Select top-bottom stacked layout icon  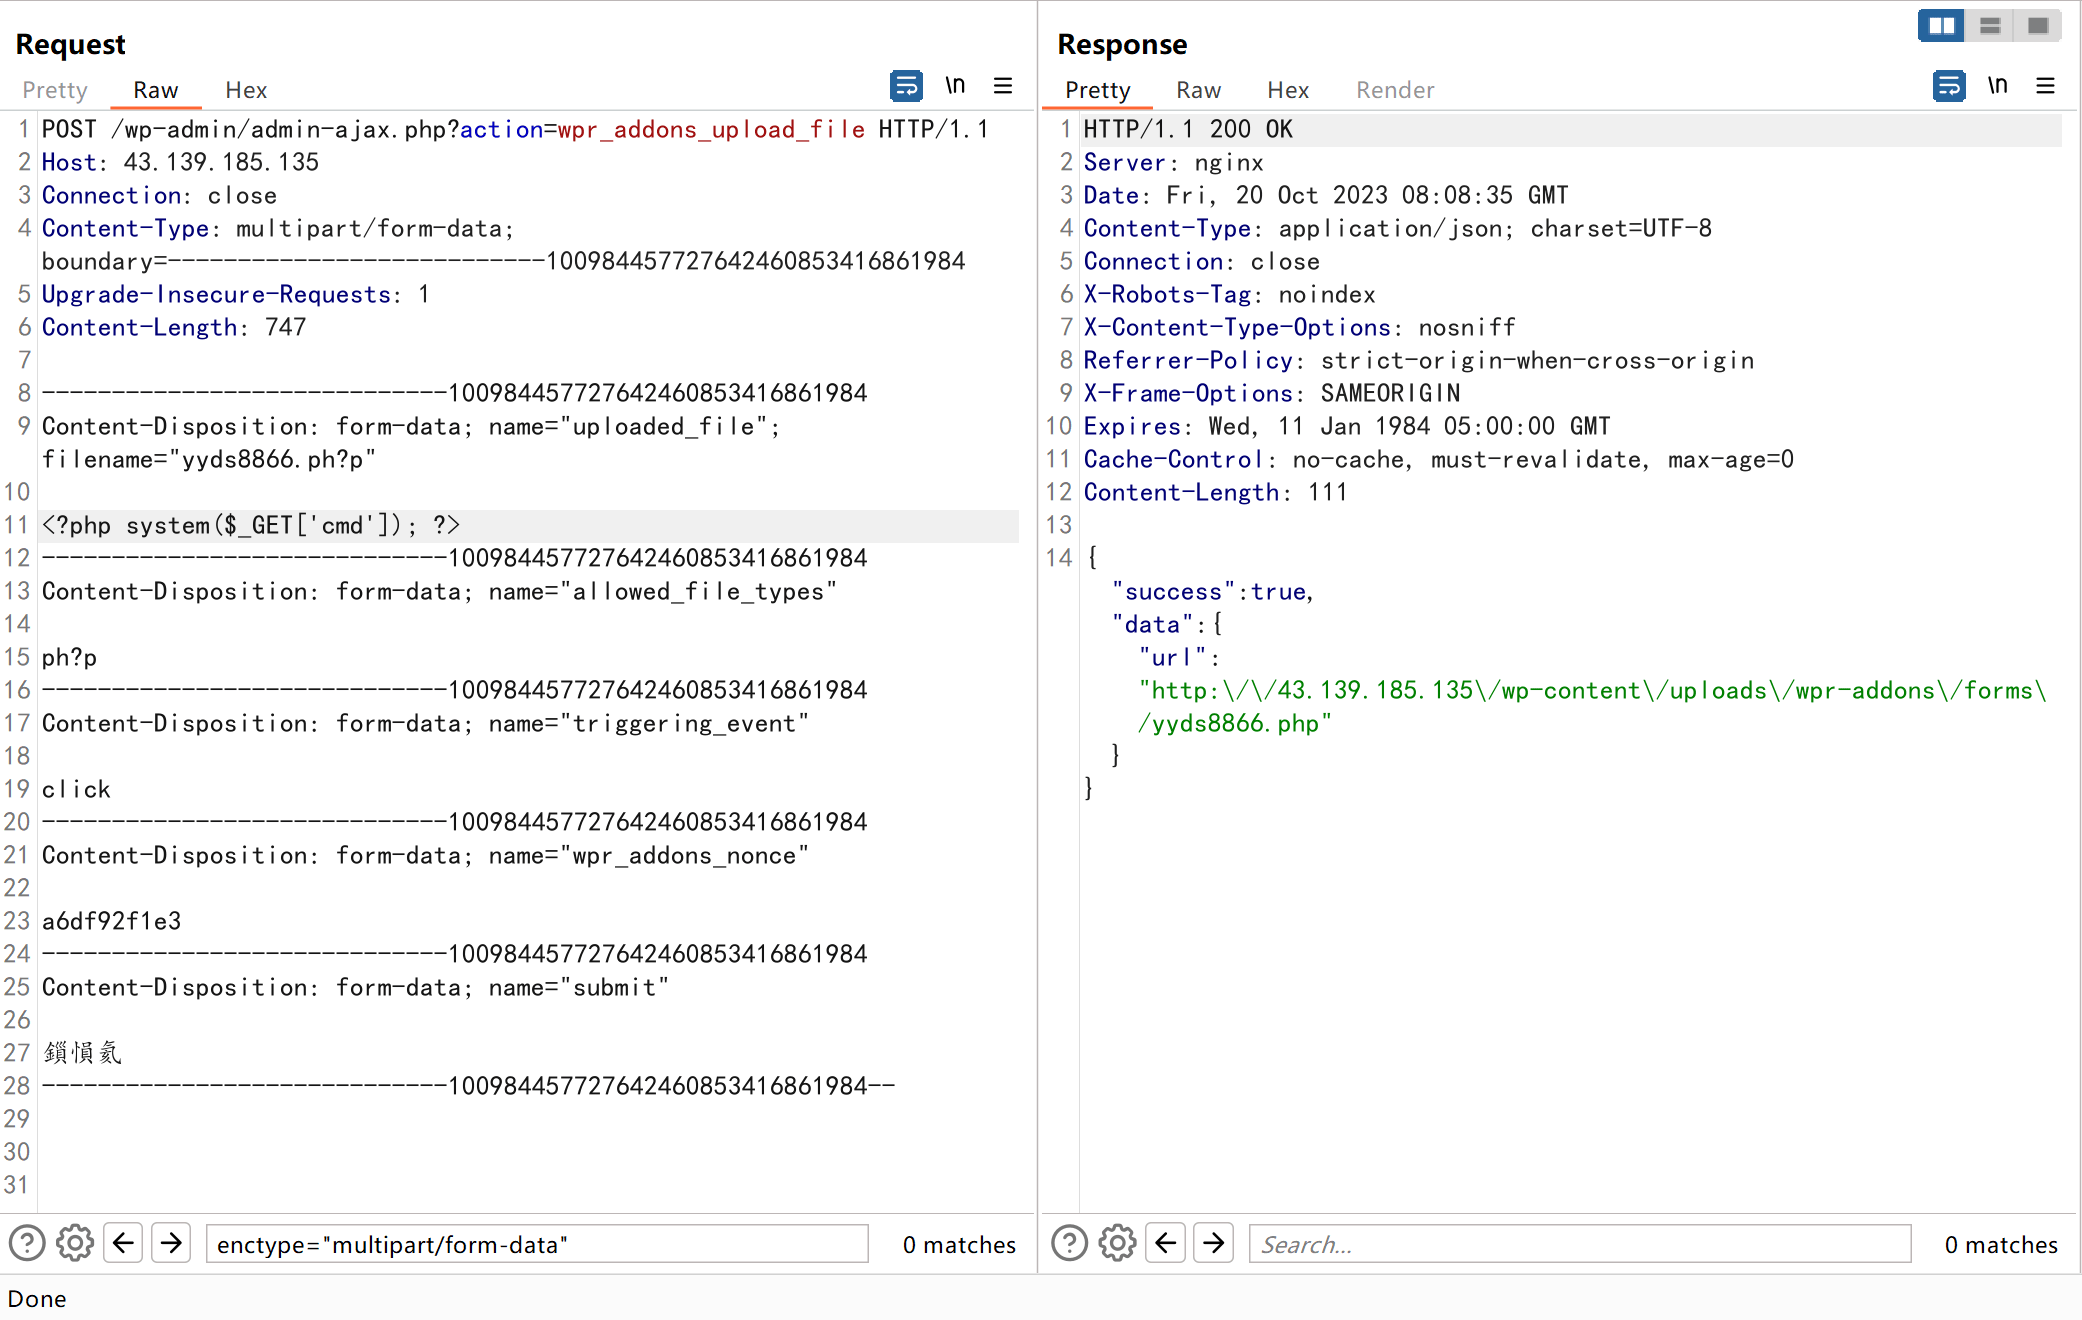[x=1990, y=25]
